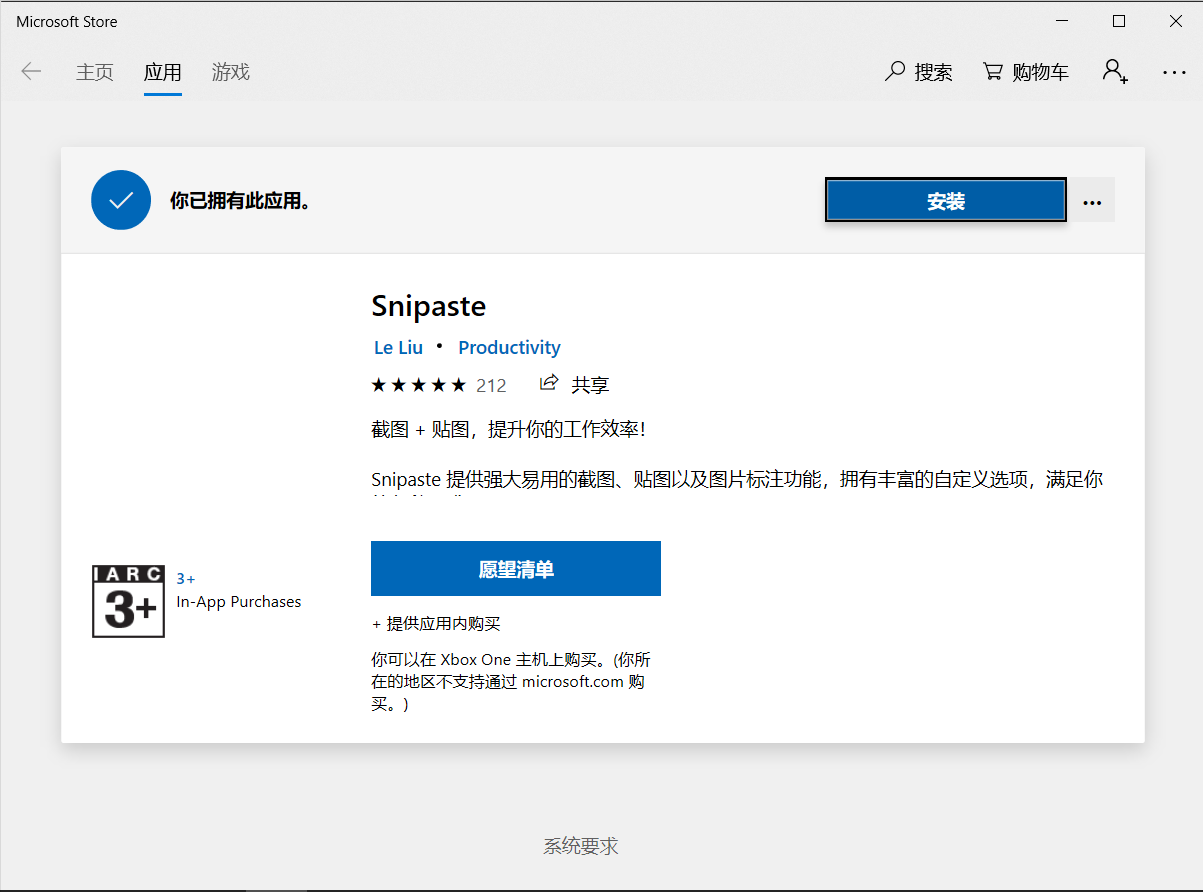
Task: Click the IARC 3+ age rating badge
Action: pos(128,600)
